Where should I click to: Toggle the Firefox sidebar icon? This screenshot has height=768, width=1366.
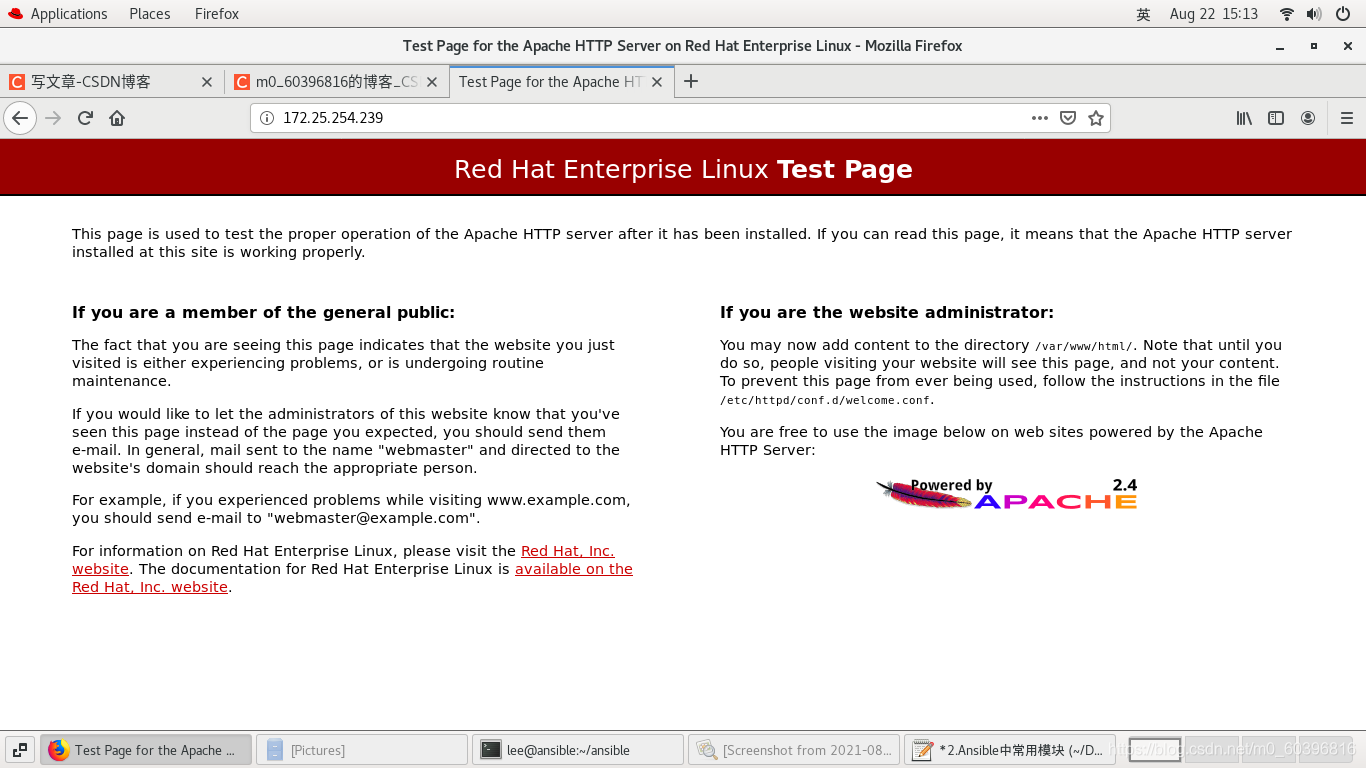(x=1276, y=118)
